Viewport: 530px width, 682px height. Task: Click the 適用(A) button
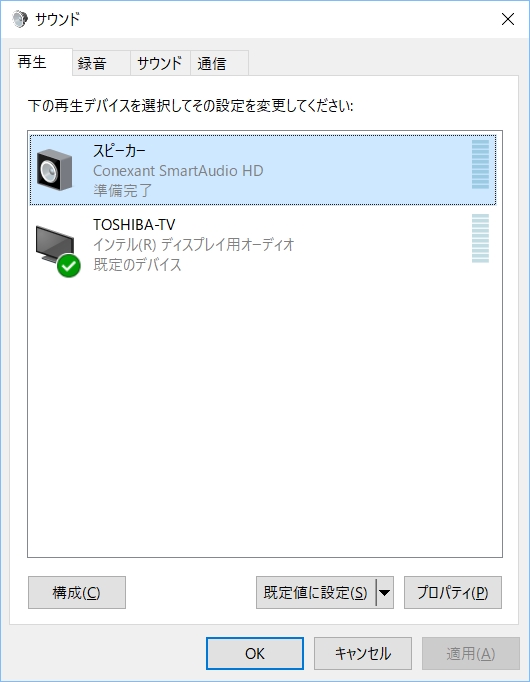(x=471, y=653)
